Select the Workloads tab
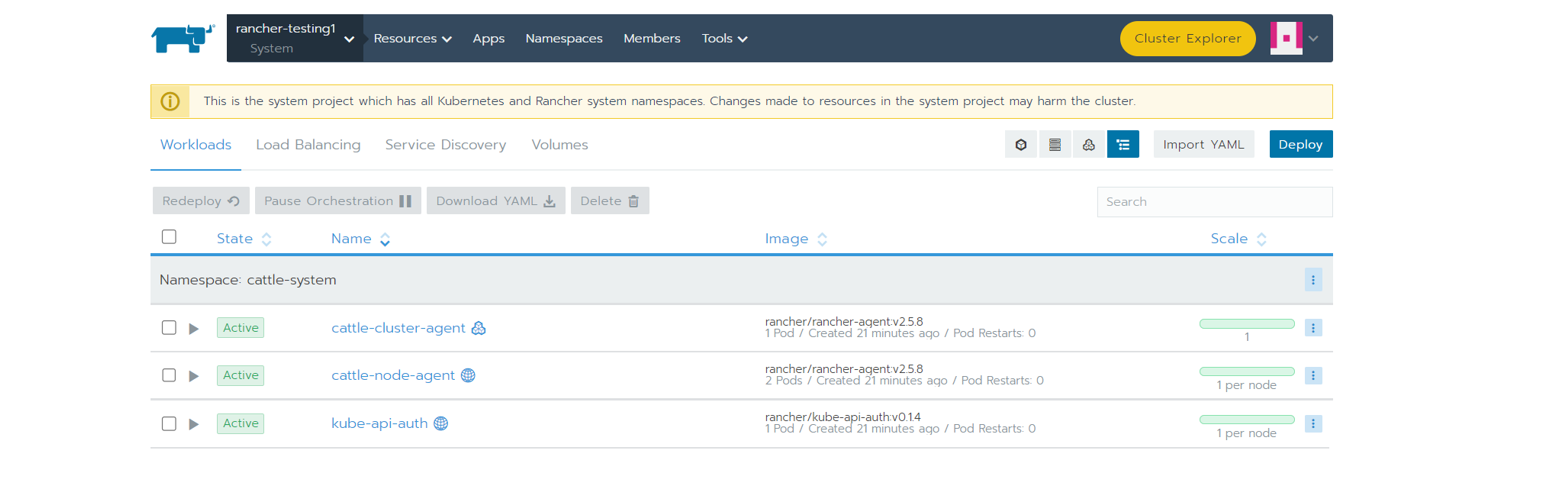1553x496 pixels. tap(196, 145)
